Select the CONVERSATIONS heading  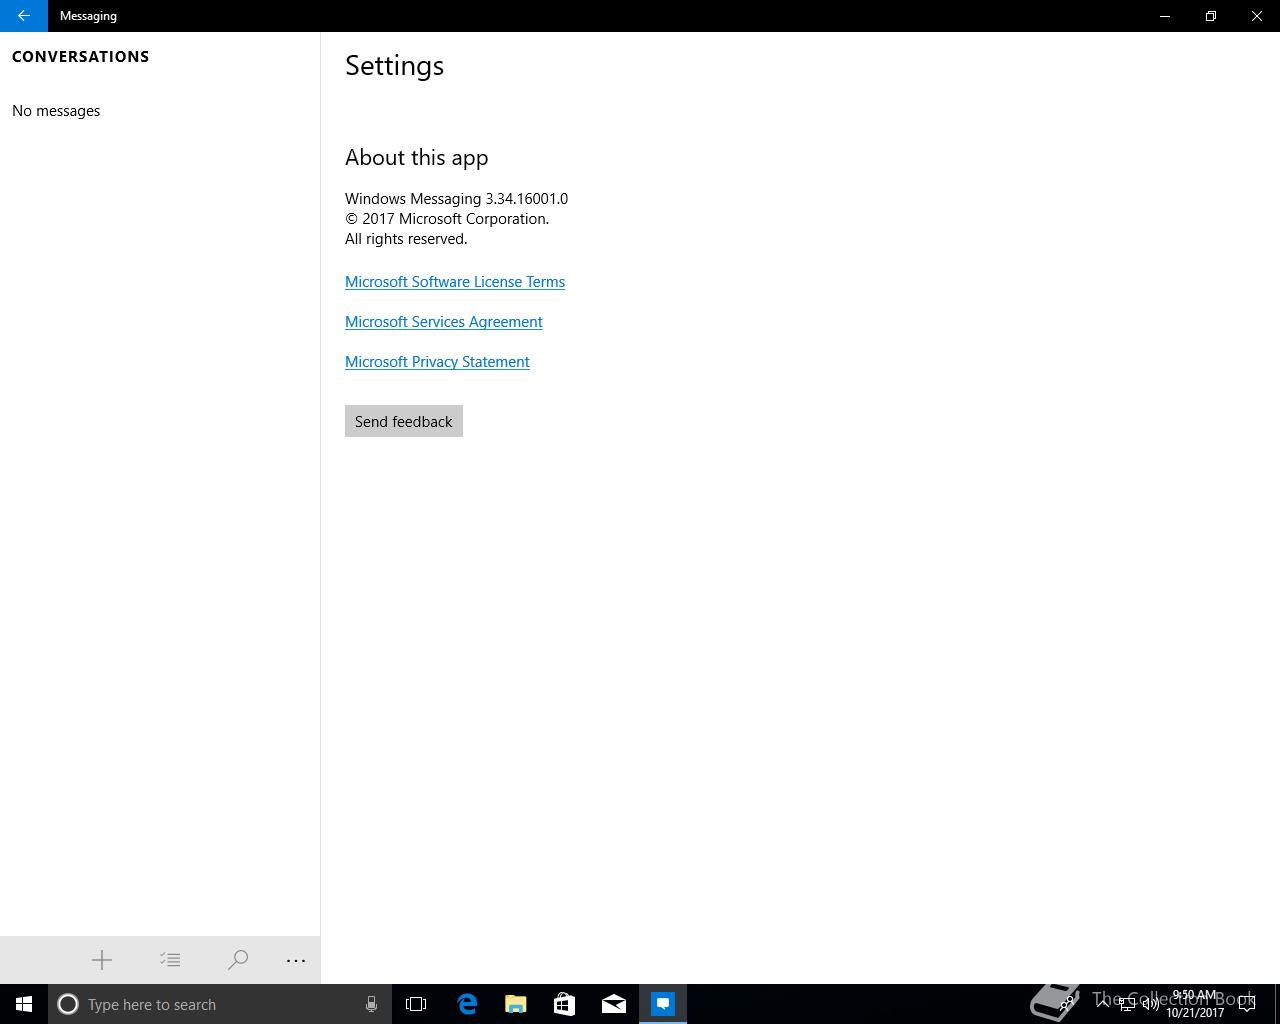[81, 57]
